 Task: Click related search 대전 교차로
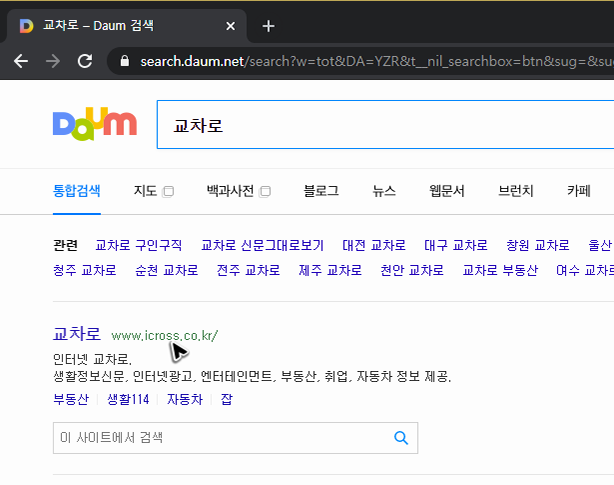pyautogui.click(x=374, y=245)
